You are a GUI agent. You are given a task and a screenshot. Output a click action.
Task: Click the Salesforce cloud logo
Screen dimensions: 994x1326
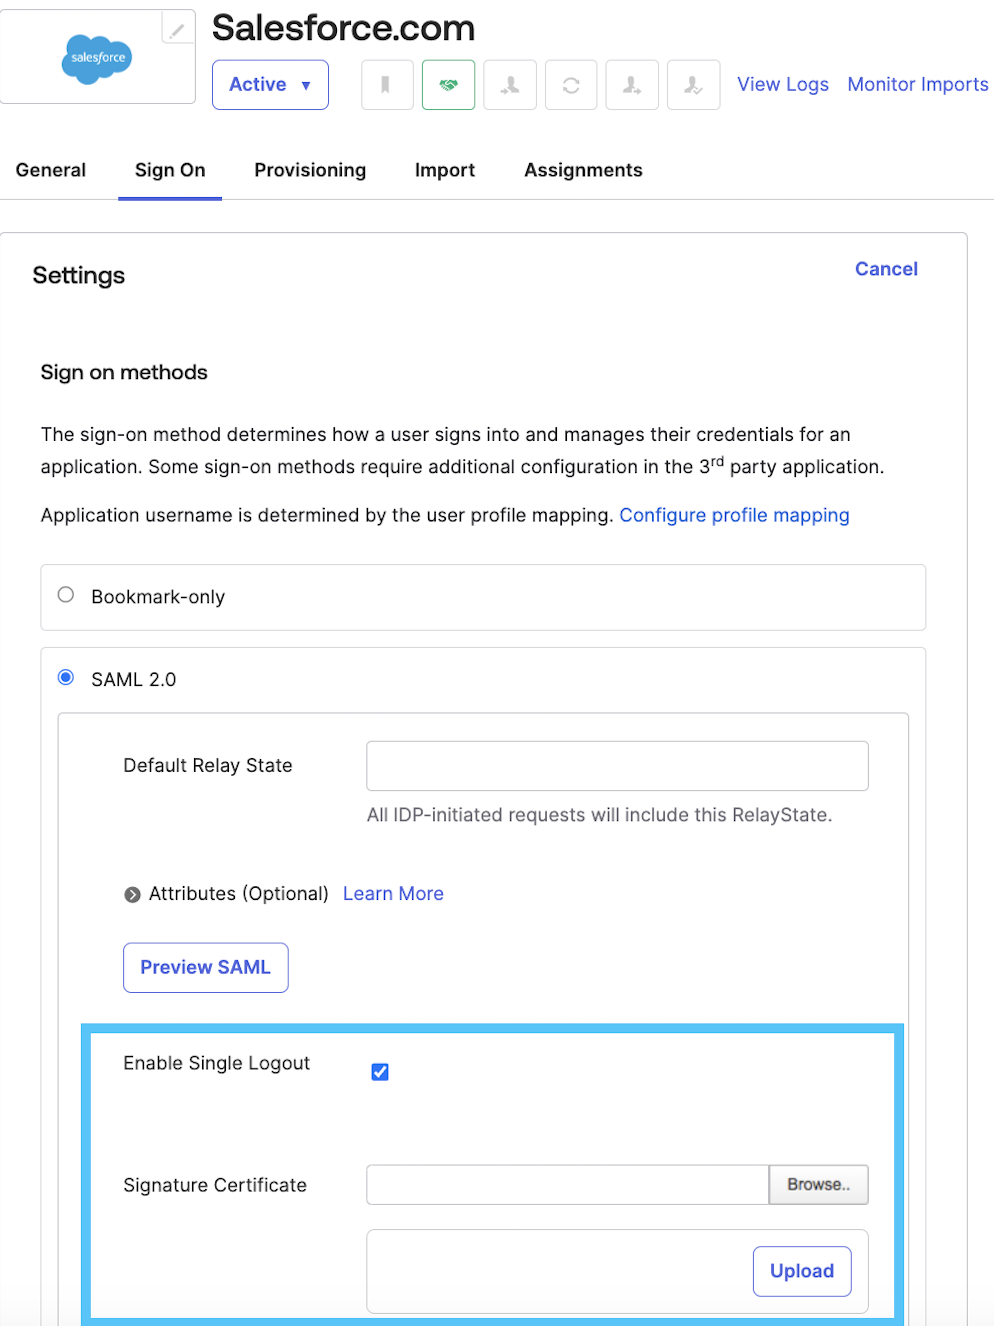[97, 59]
